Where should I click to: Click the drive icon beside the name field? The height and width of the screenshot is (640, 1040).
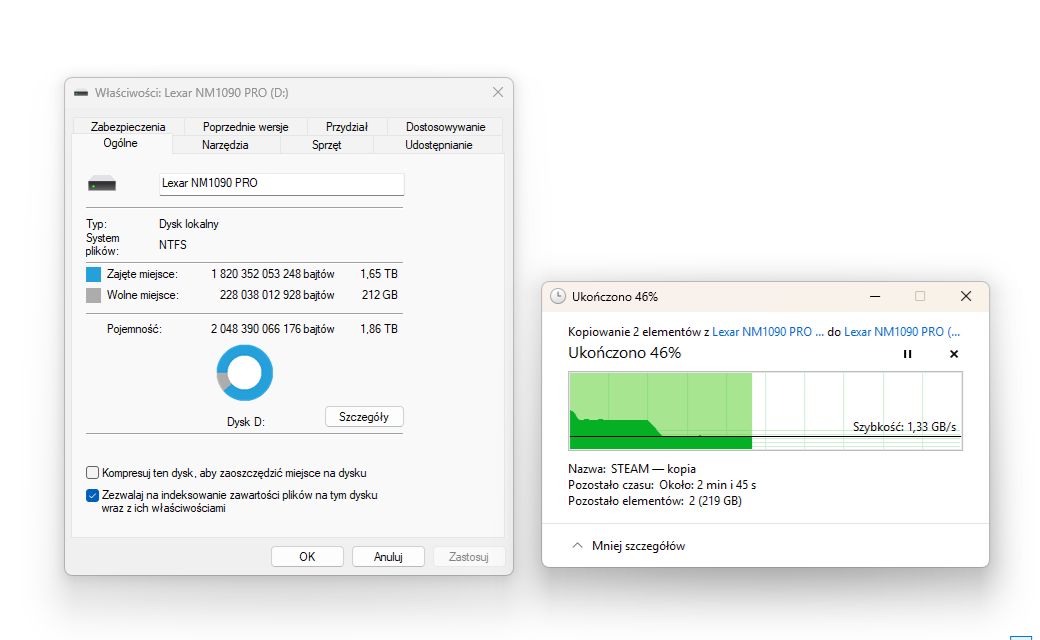pyautogui.click(x=101, y=184)
